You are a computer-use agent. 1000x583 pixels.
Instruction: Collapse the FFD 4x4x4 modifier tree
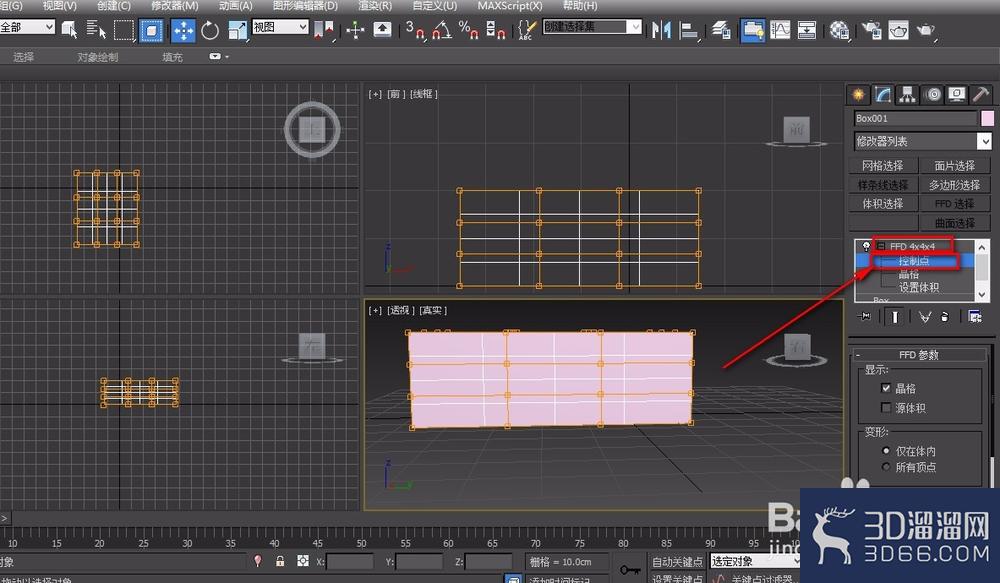click(x=881, y=246)
